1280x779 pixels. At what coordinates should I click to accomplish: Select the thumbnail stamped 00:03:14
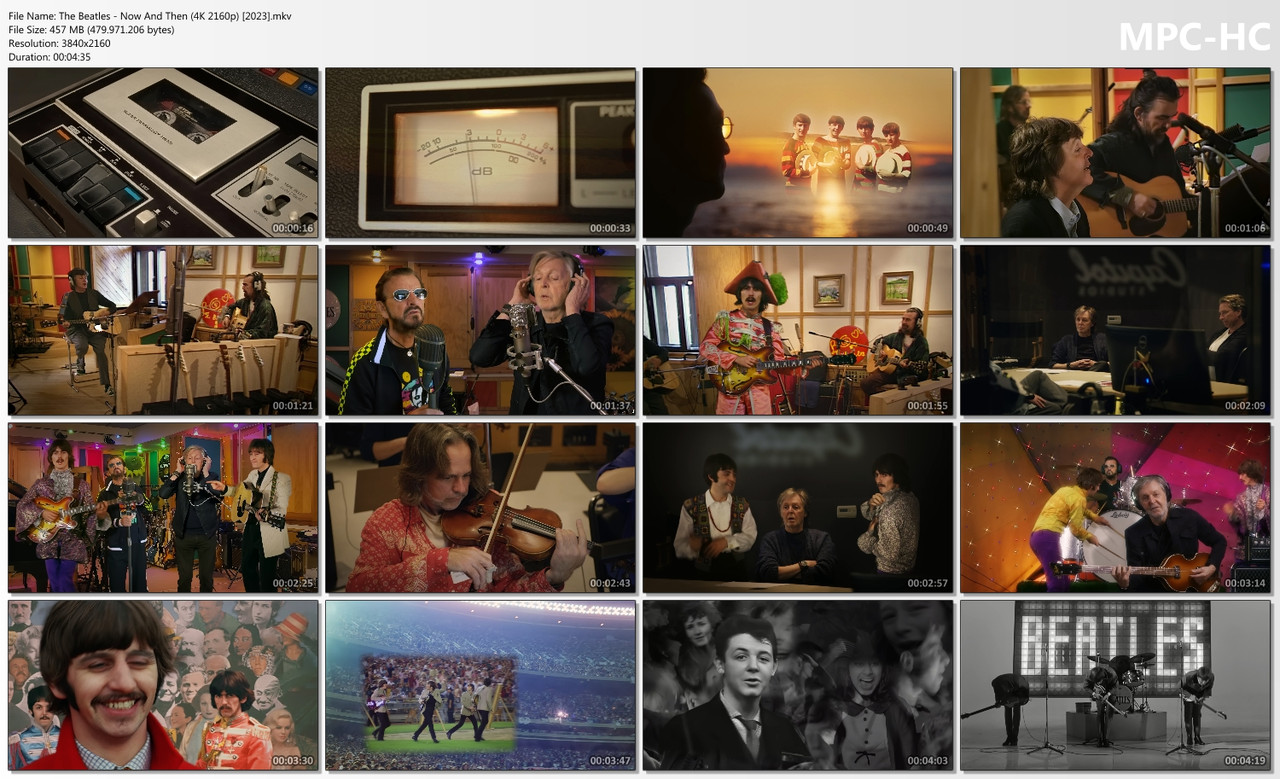[x=1115, y=508]
